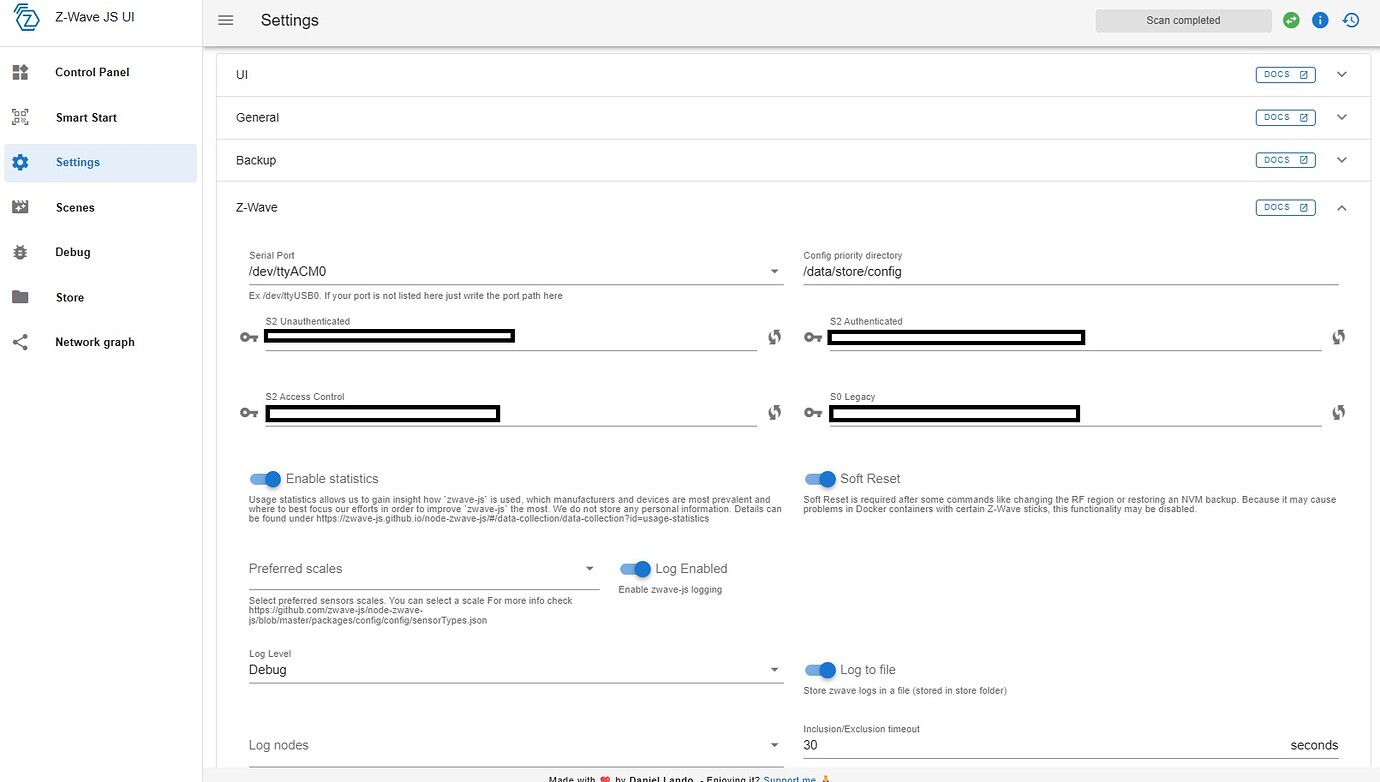
Task: Open the Log Level dropdown
Action: [774, 669]
